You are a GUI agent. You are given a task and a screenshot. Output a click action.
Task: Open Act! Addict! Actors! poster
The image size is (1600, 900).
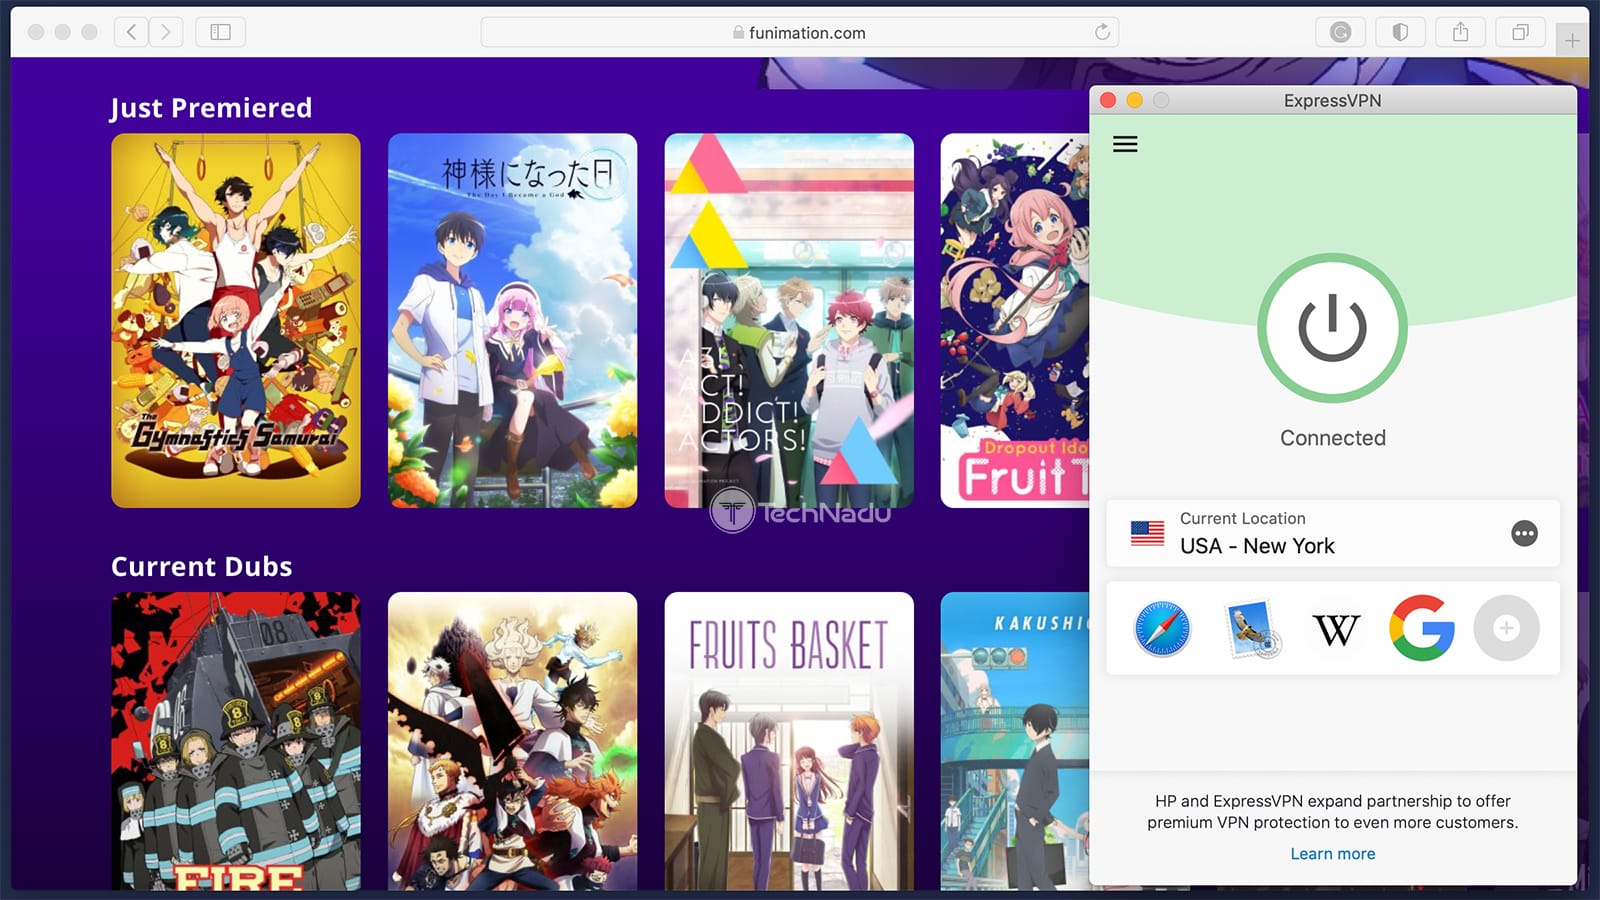click(789, 320)
